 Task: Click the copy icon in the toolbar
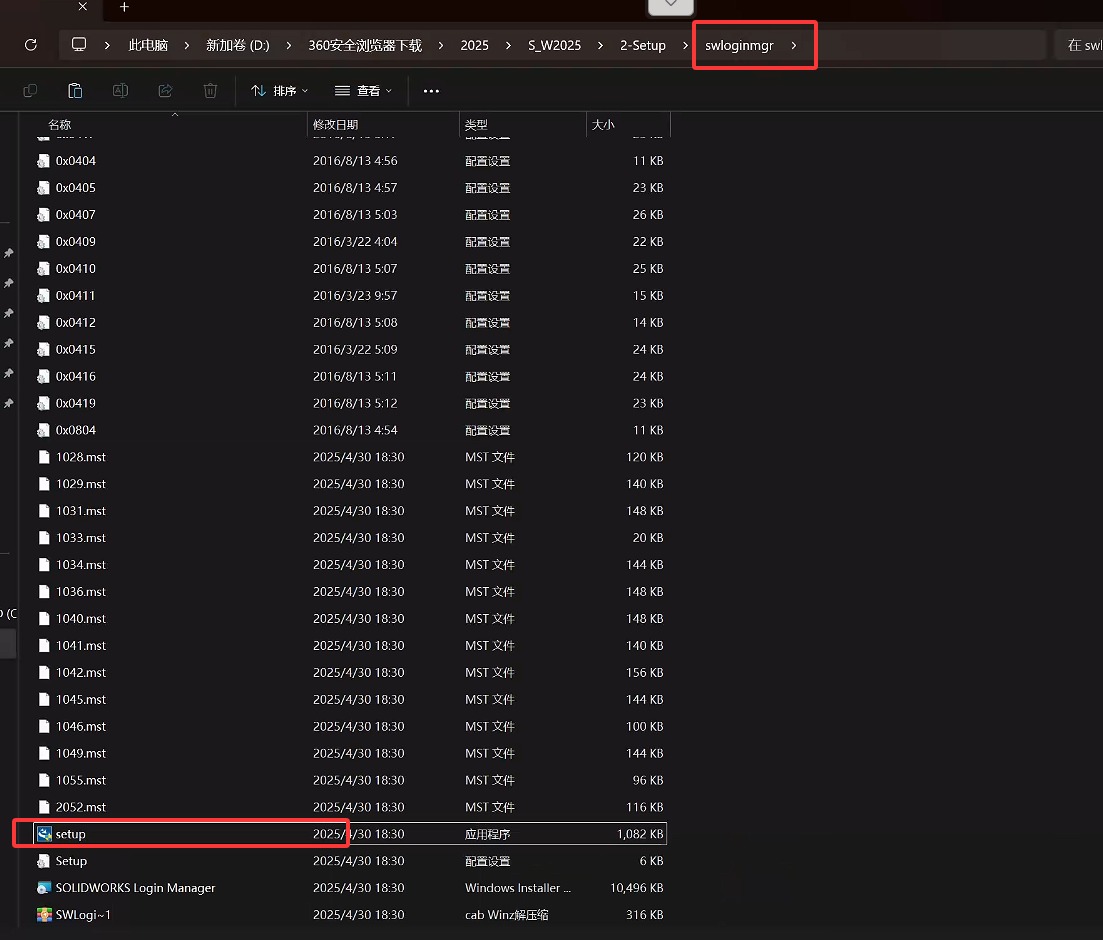coord(30,91)
